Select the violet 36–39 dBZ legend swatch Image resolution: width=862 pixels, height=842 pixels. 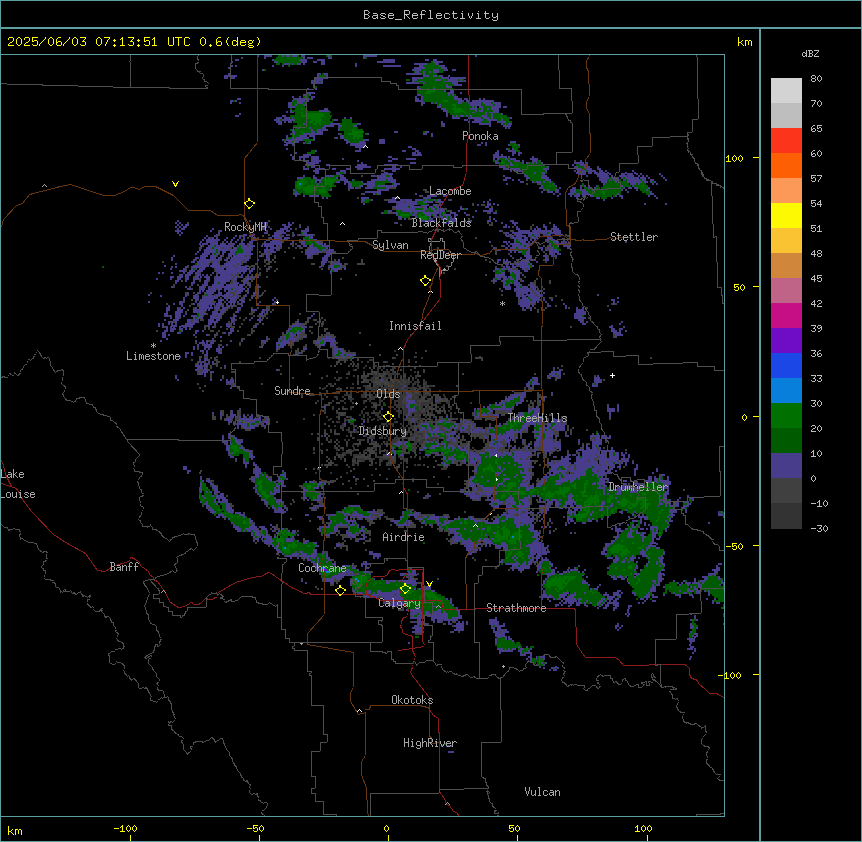[x=786, y=340]
